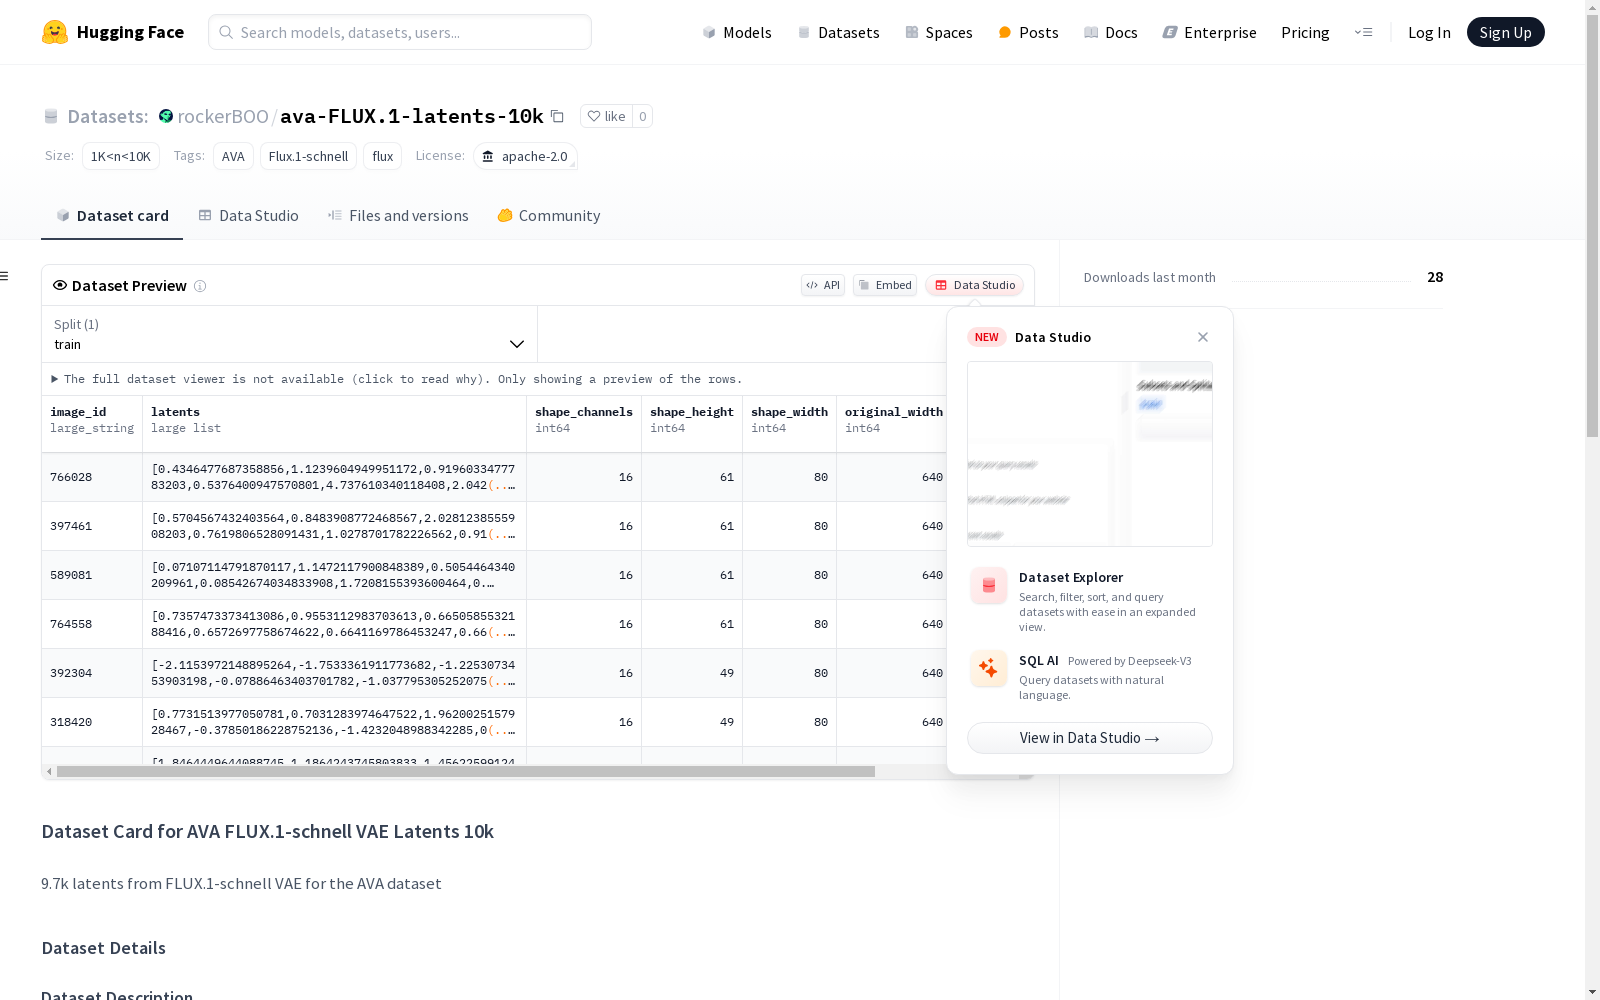This screenshot has width=1600, height=1000.
Task: Click the SQL AI title in popup
Action: [1039, 661]
